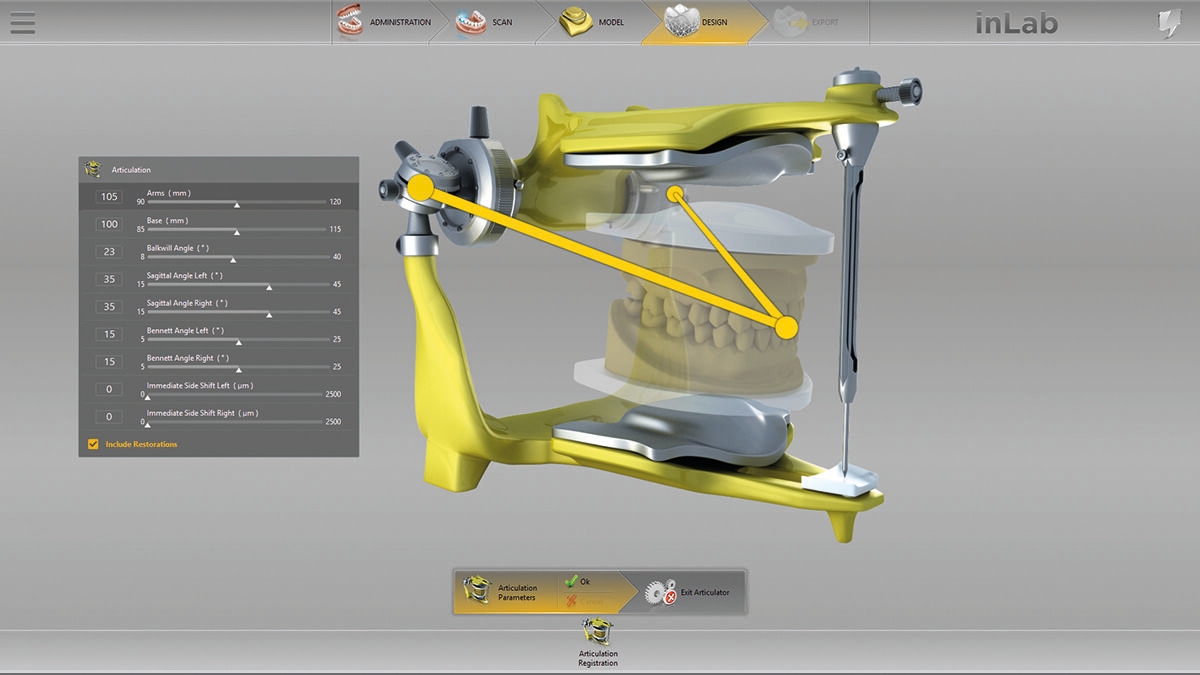Screen dimensions: 1200x675
Task: Click the Bennett Angle Right value field
Action: point(108,362)
